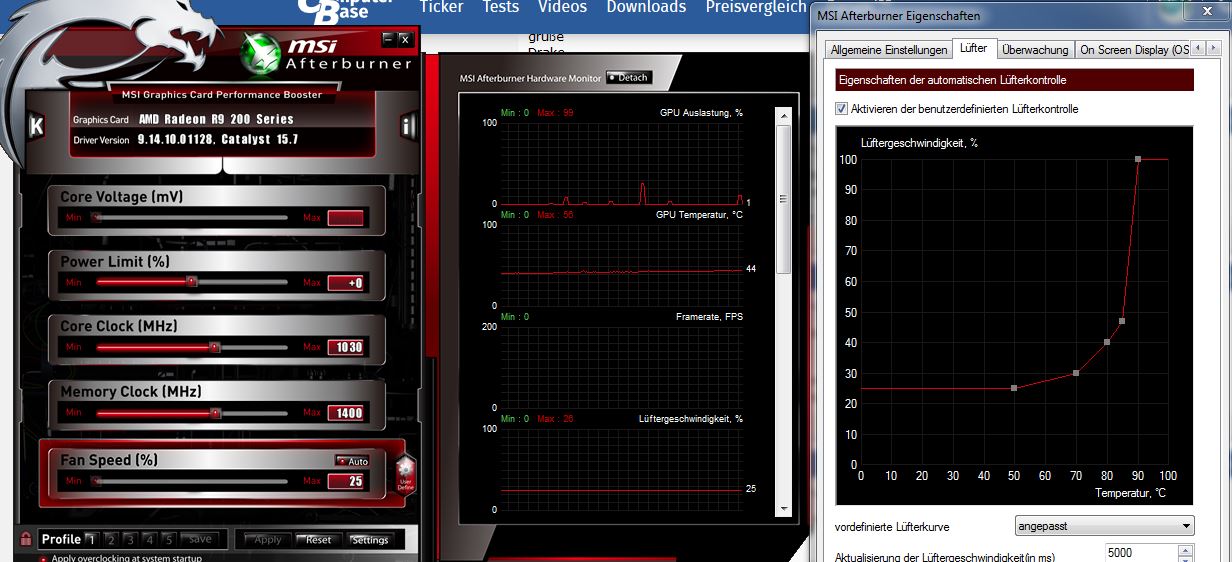Click the Core Clock 1030 value field
This screenshot has height=562, width=1232.
(x=346, y=347)
